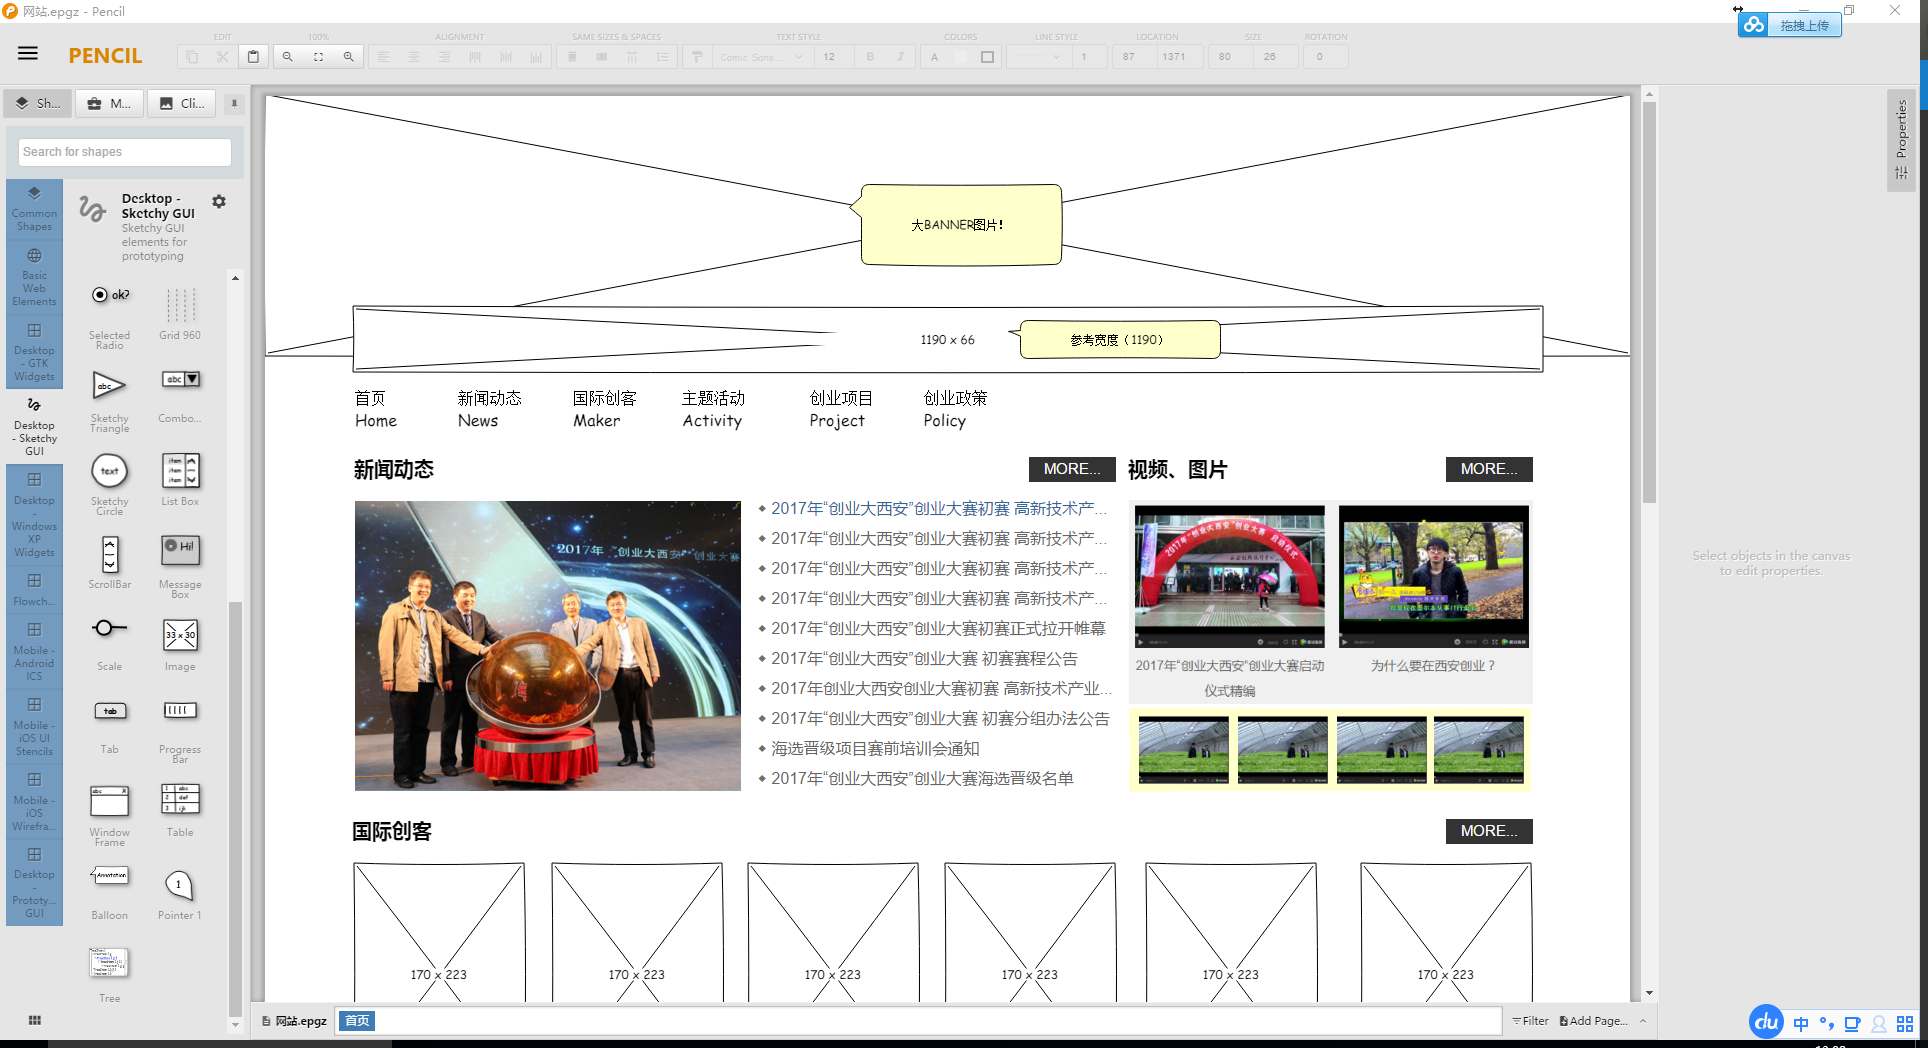Expand the page list chevron
This screenshot has width=1928, height=1048.
[x=1643, y=1021]
